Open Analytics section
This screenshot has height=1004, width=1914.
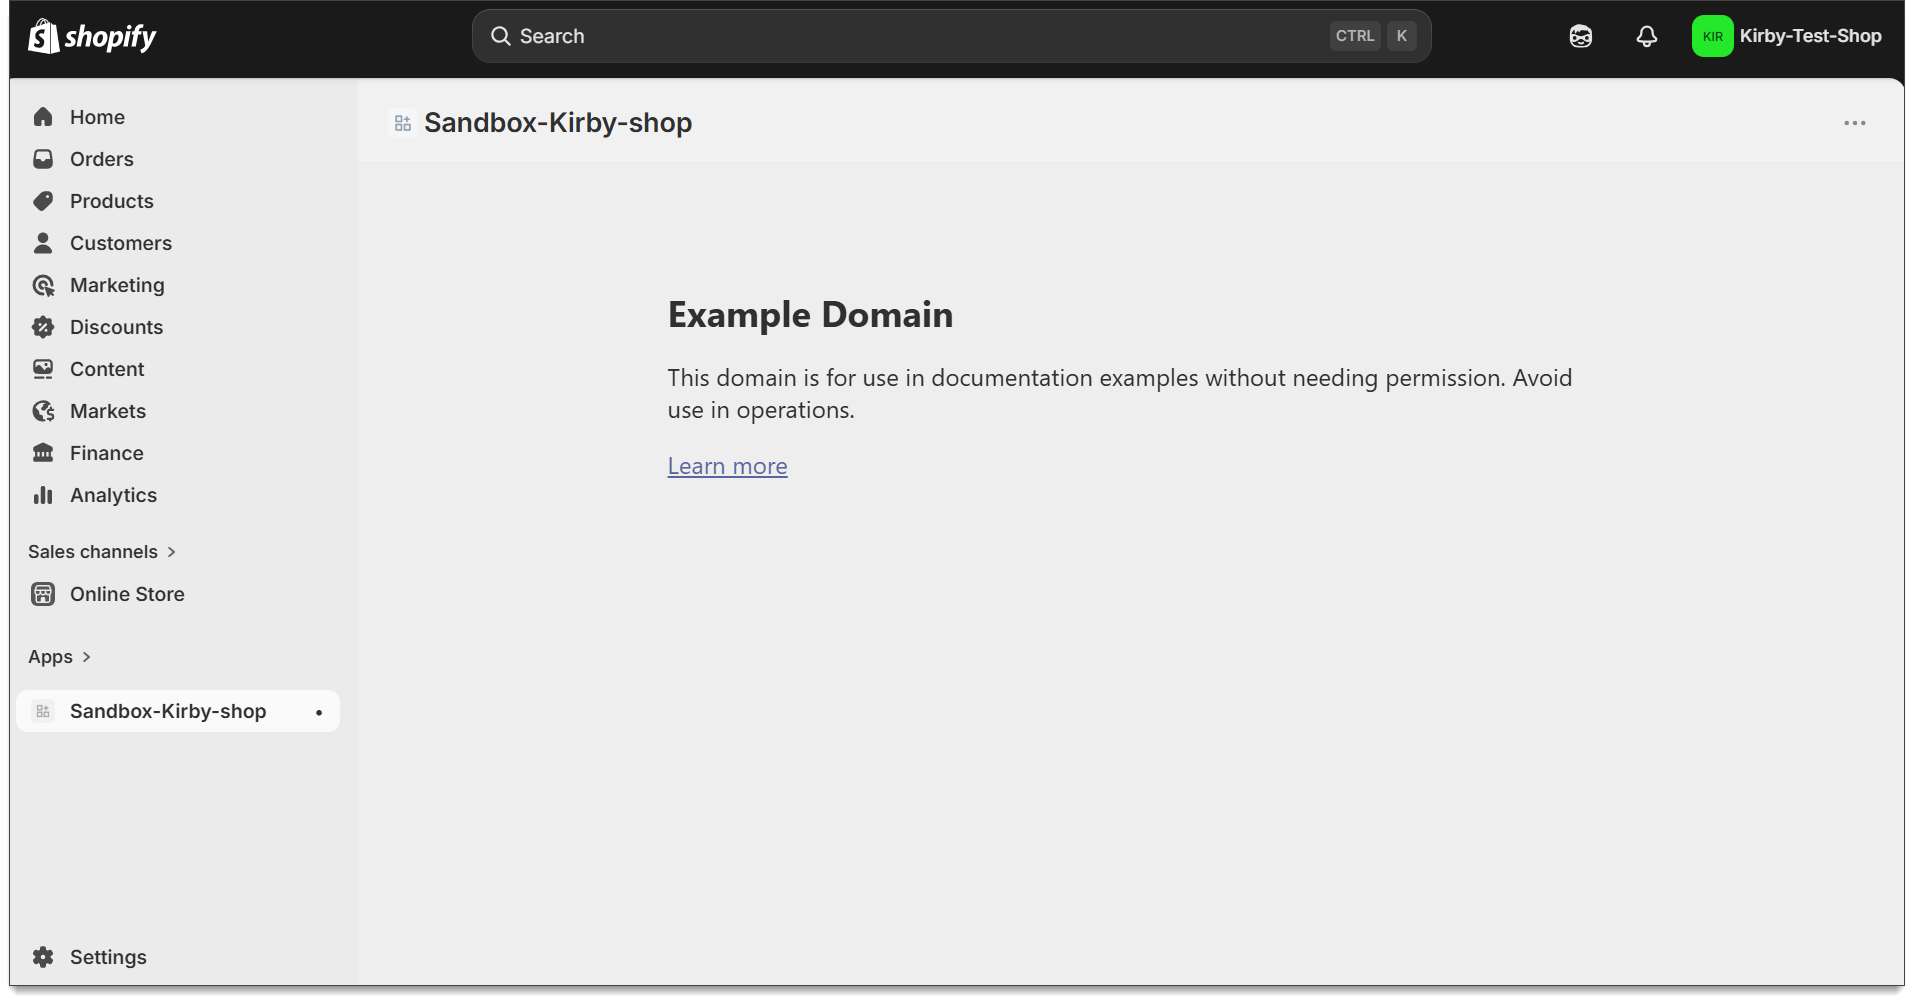click(x=178, y=495)
